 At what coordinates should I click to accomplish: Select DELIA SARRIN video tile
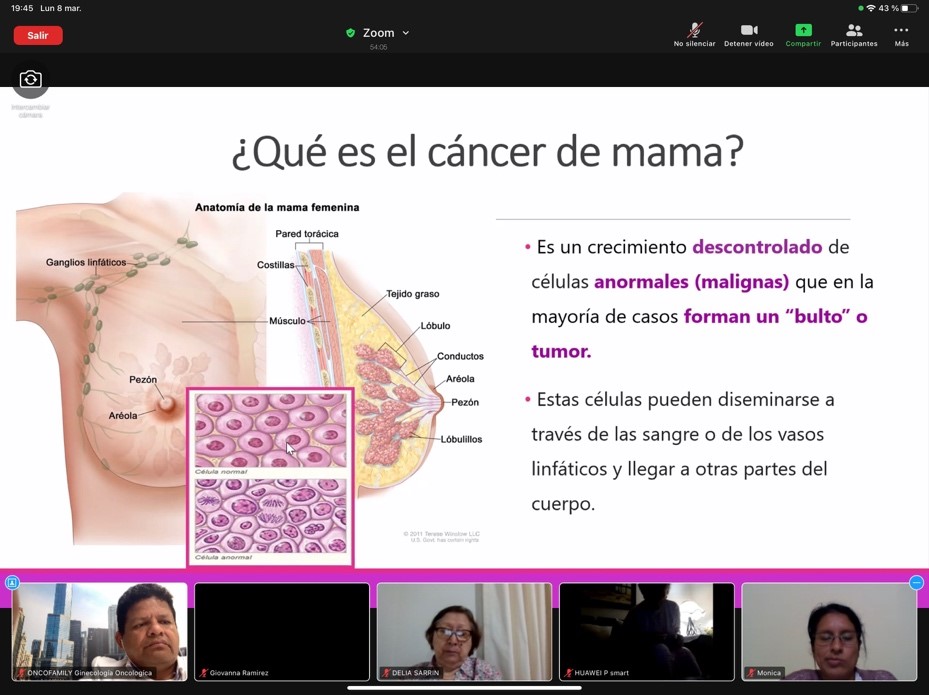[x=464, y=632]
